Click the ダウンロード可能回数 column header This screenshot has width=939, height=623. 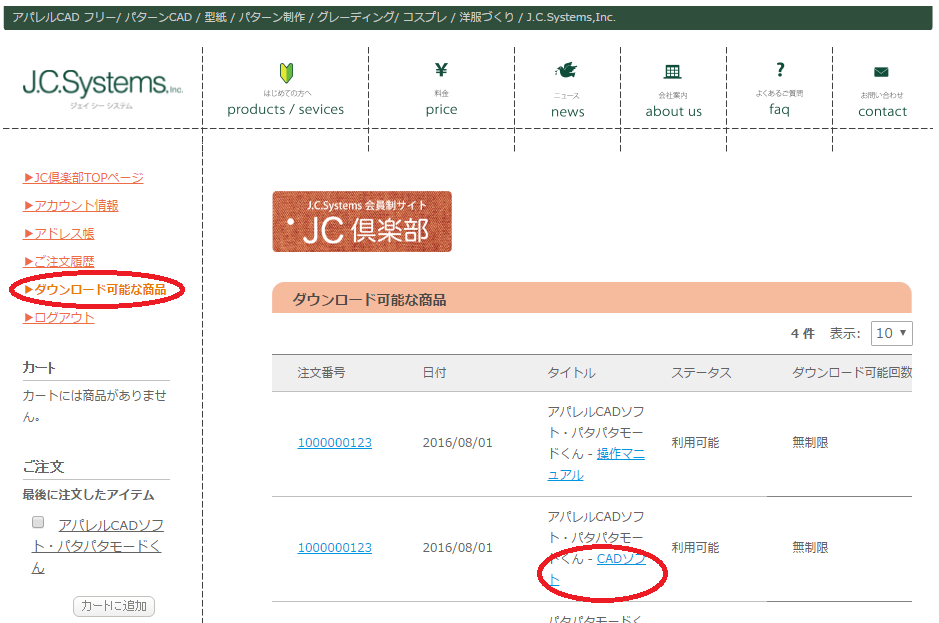(852, 373)
